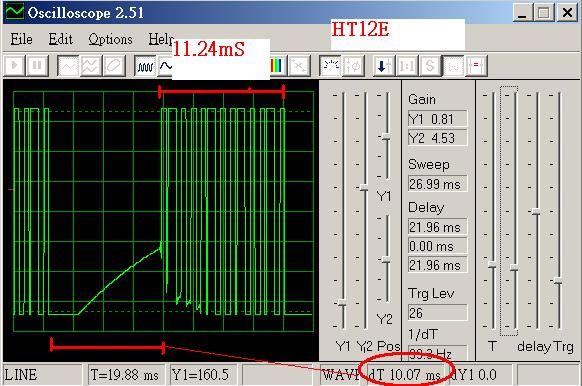Click the Pause toolbar button
This screenshot has width=582, height=386.
37,66
